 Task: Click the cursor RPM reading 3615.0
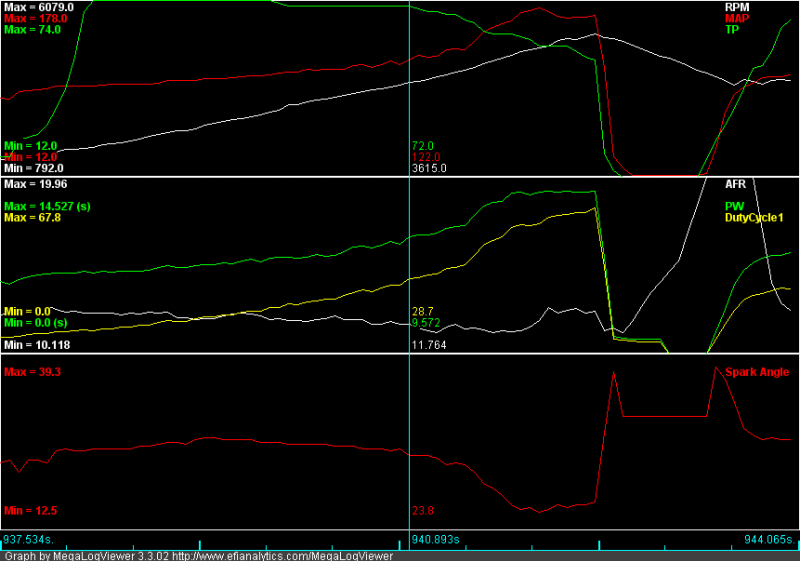(x=429, y=168)
